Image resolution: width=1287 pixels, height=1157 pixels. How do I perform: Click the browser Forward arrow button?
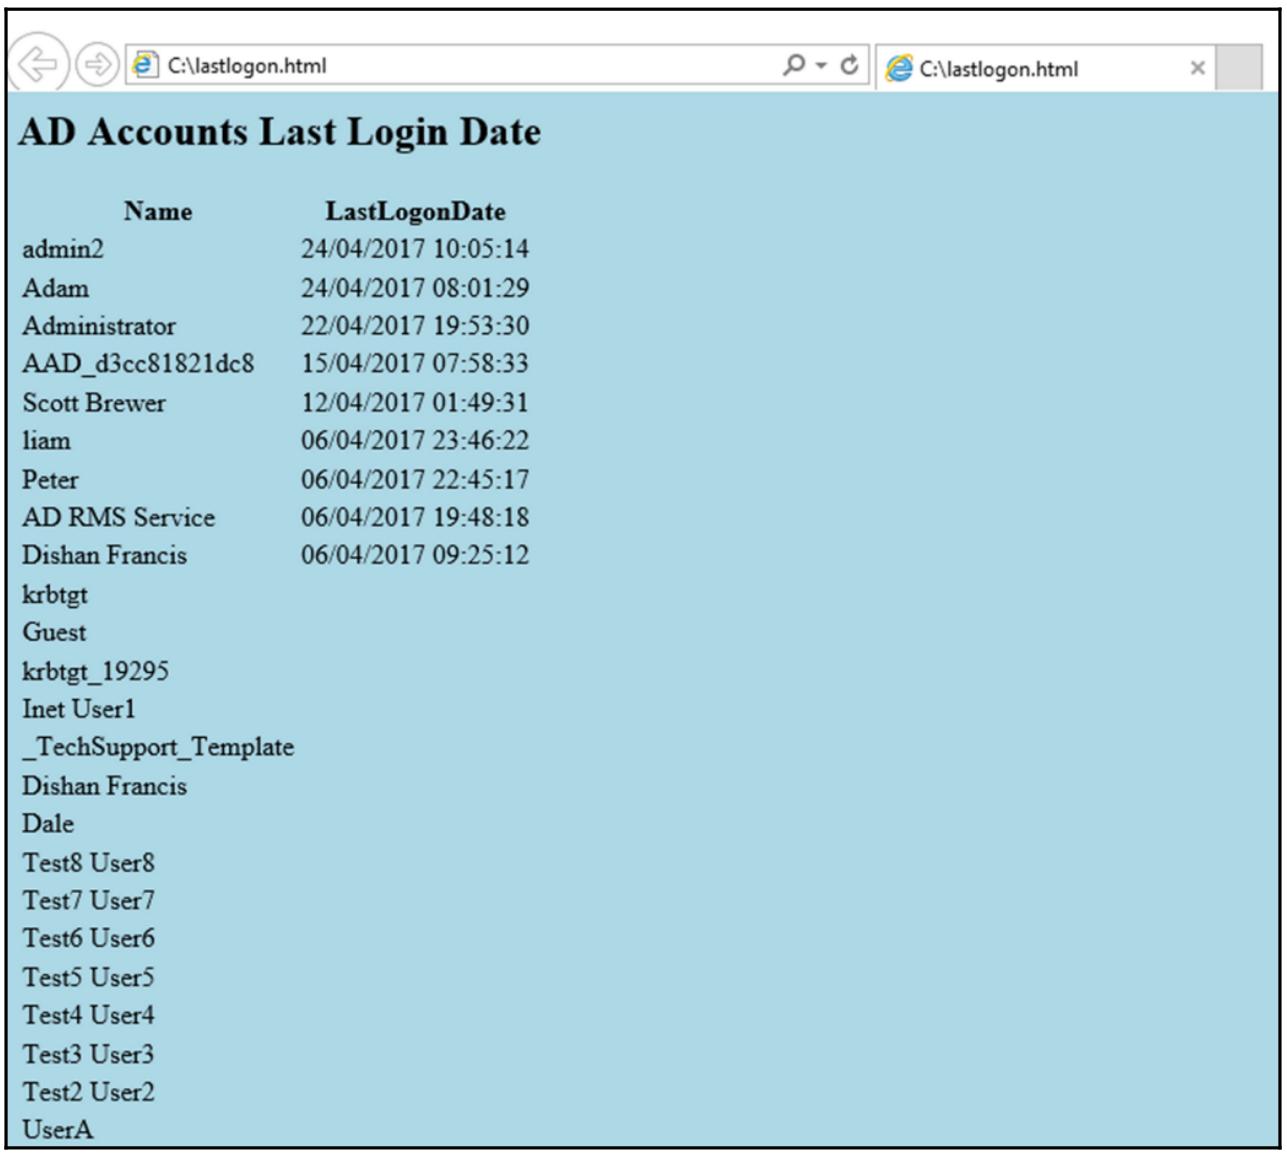point(96,66)
